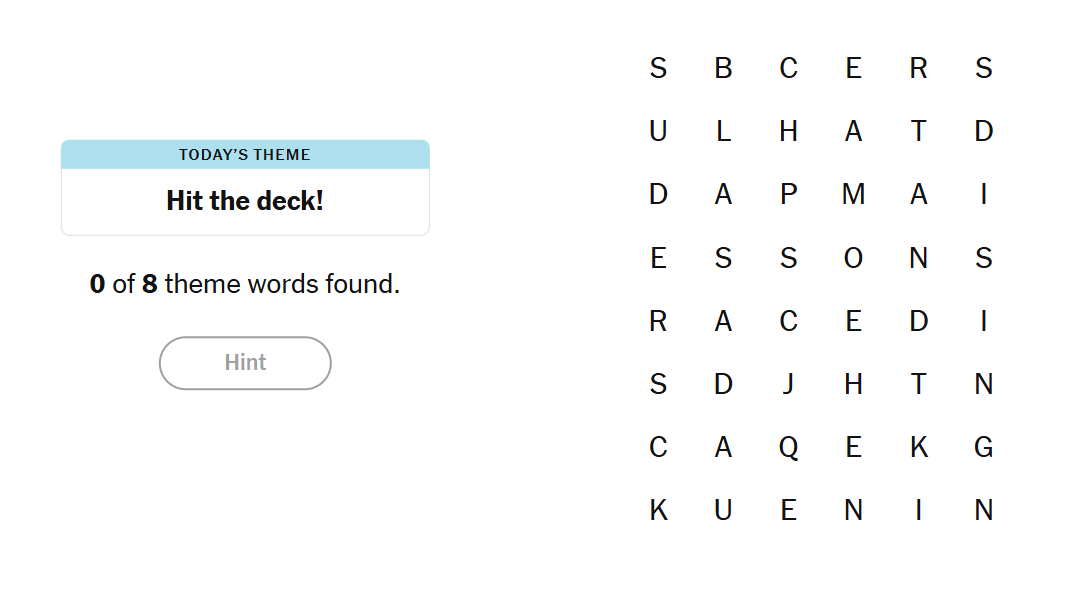Select the letter O in the grid
Viewport: 1076px width, 612px height.
click(x=853, y=258)
